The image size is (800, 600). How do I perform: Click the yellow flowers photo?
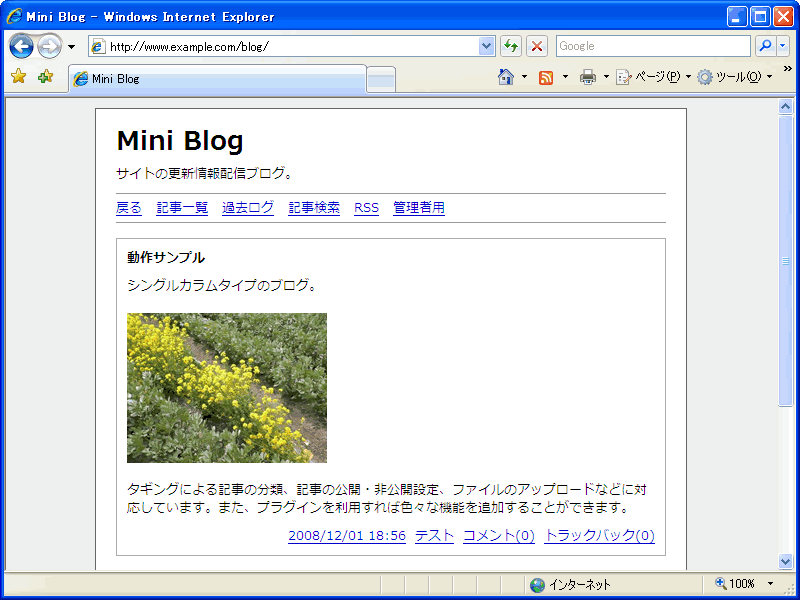pos(226,388)
